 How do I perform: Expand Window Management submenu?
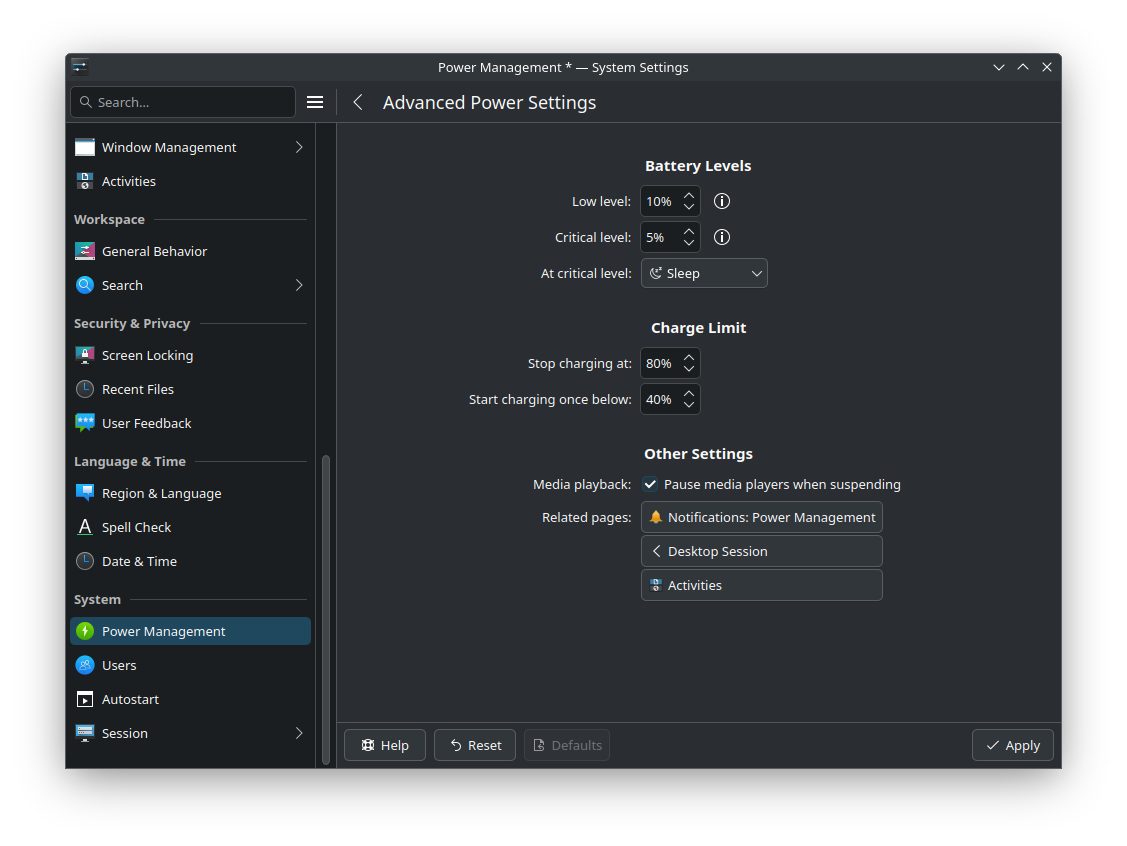[298, 147]
